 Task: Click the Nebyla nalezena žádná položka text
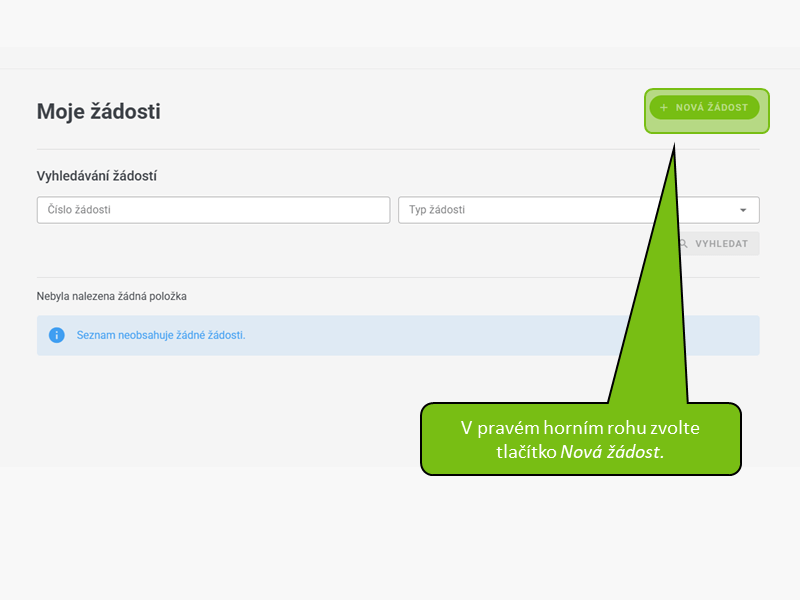click(111, 296)
